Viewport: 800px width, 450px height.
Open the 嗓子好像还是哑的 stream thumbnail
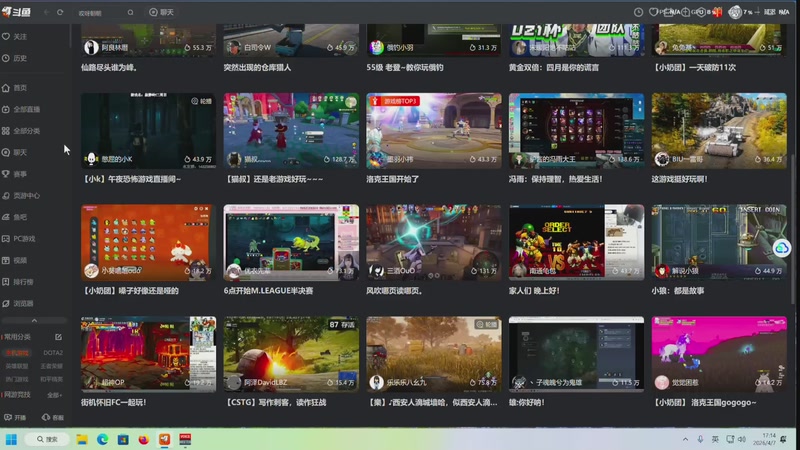(148, 242)
